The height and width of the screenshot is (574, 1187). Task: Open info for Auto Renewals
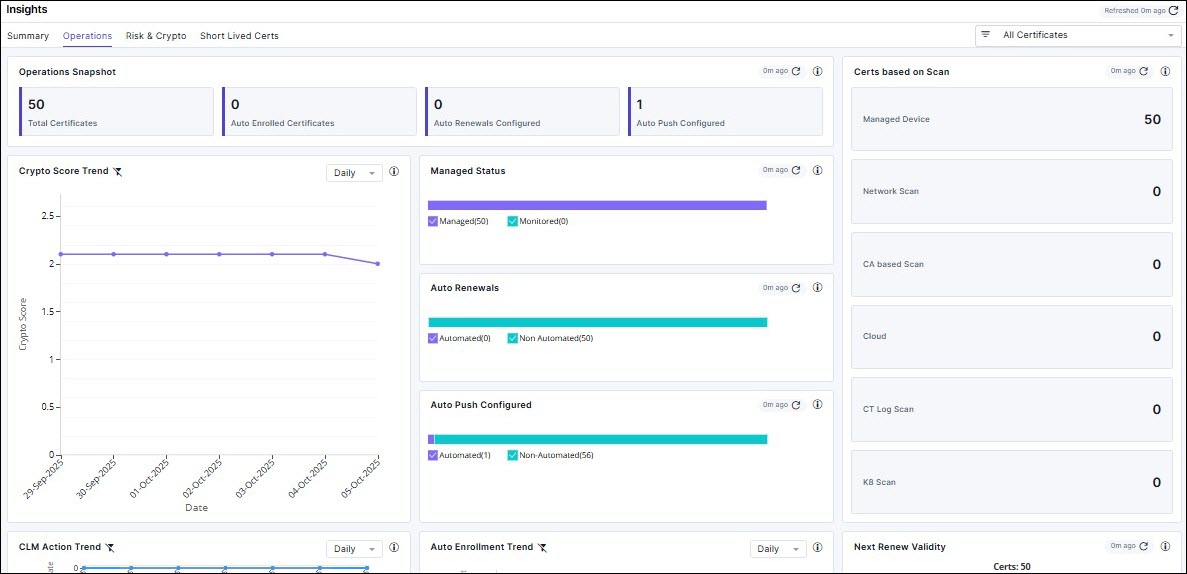point(818,288)
